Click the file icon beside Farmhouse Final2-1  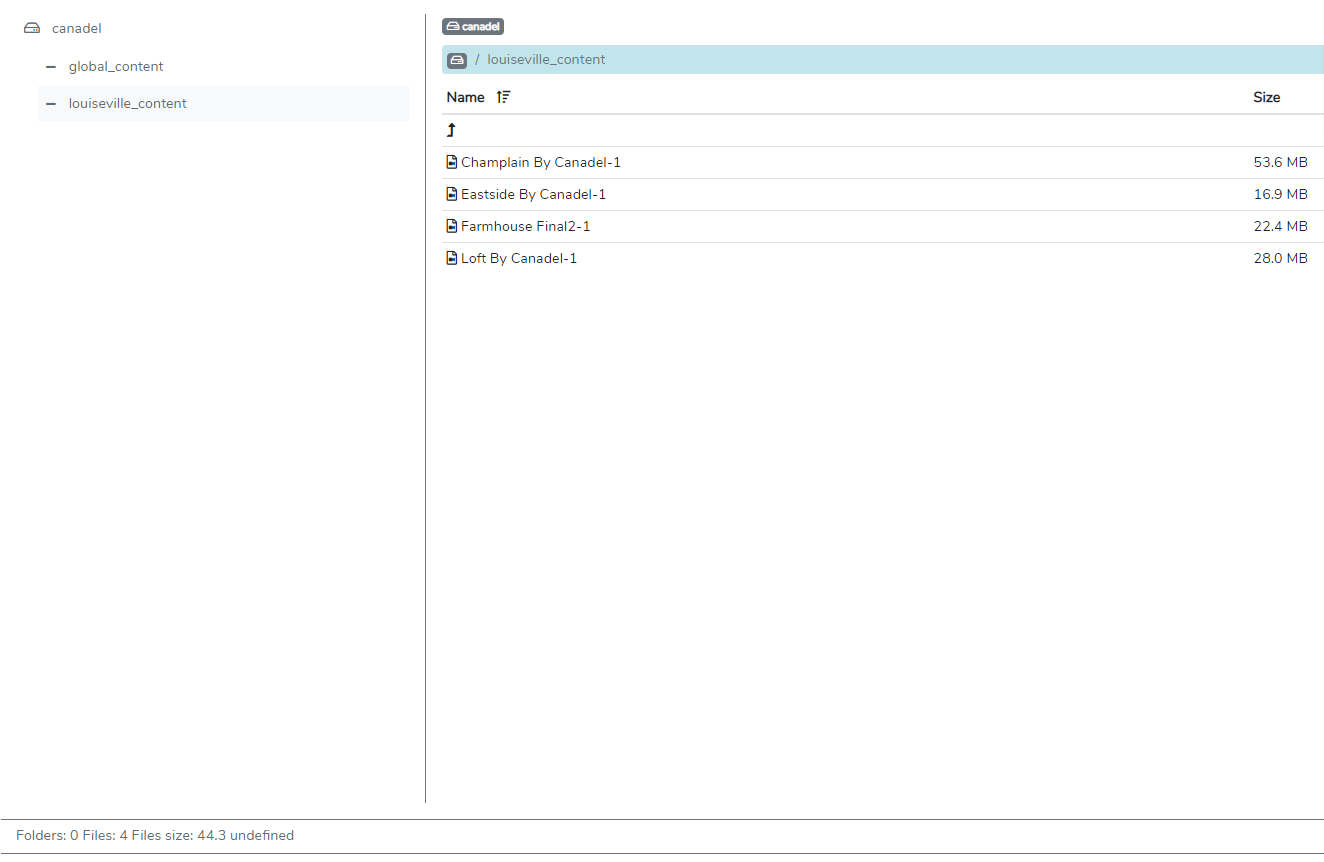pos(450,225)
